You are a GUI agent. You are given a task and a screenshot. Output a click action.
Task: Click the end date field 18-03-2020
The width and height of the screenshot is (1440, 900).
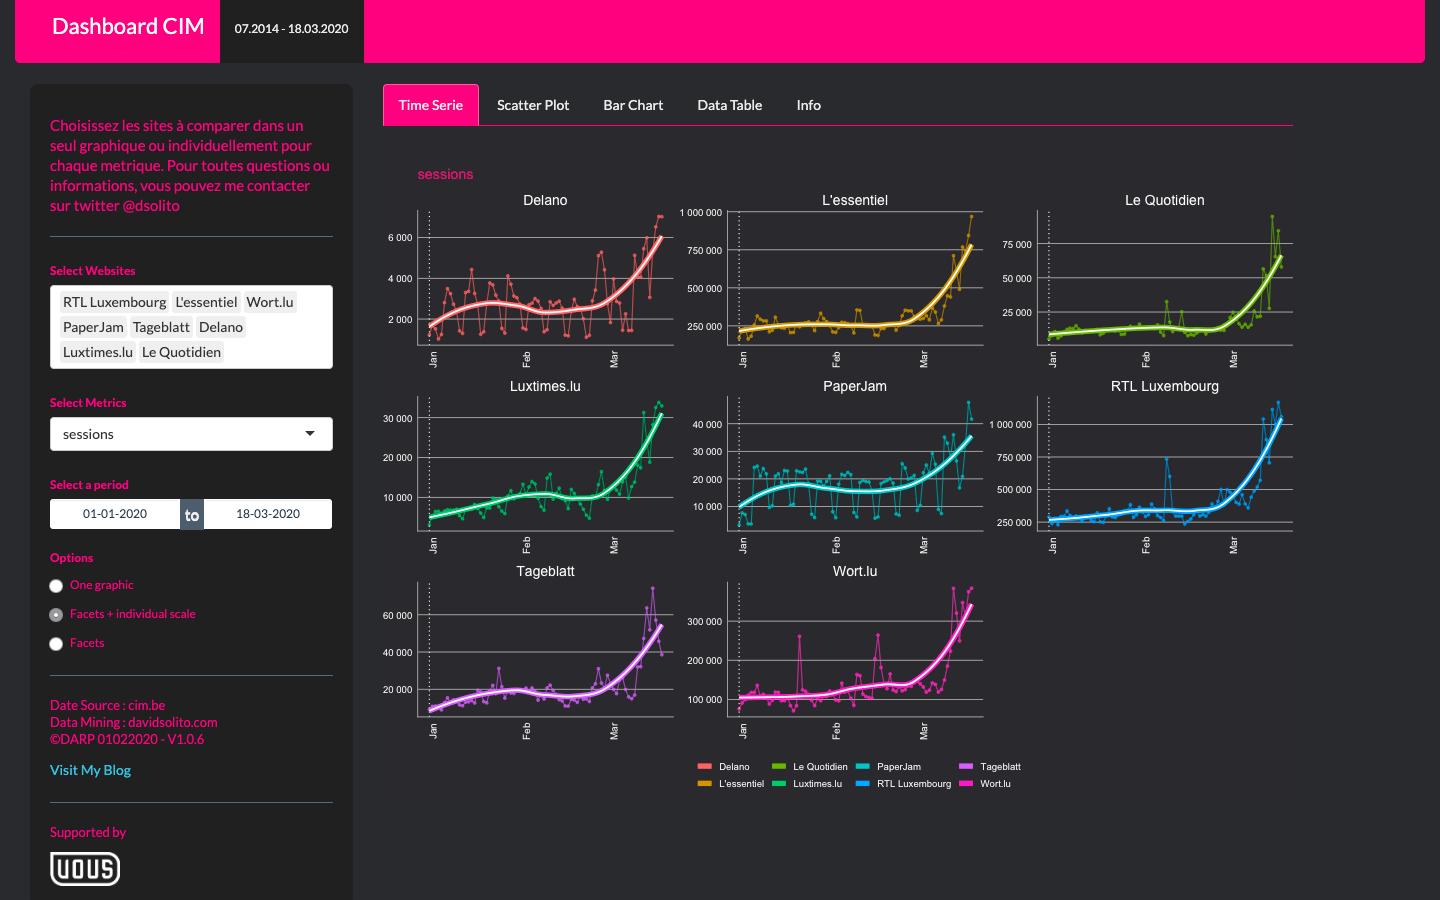[268, 514]
